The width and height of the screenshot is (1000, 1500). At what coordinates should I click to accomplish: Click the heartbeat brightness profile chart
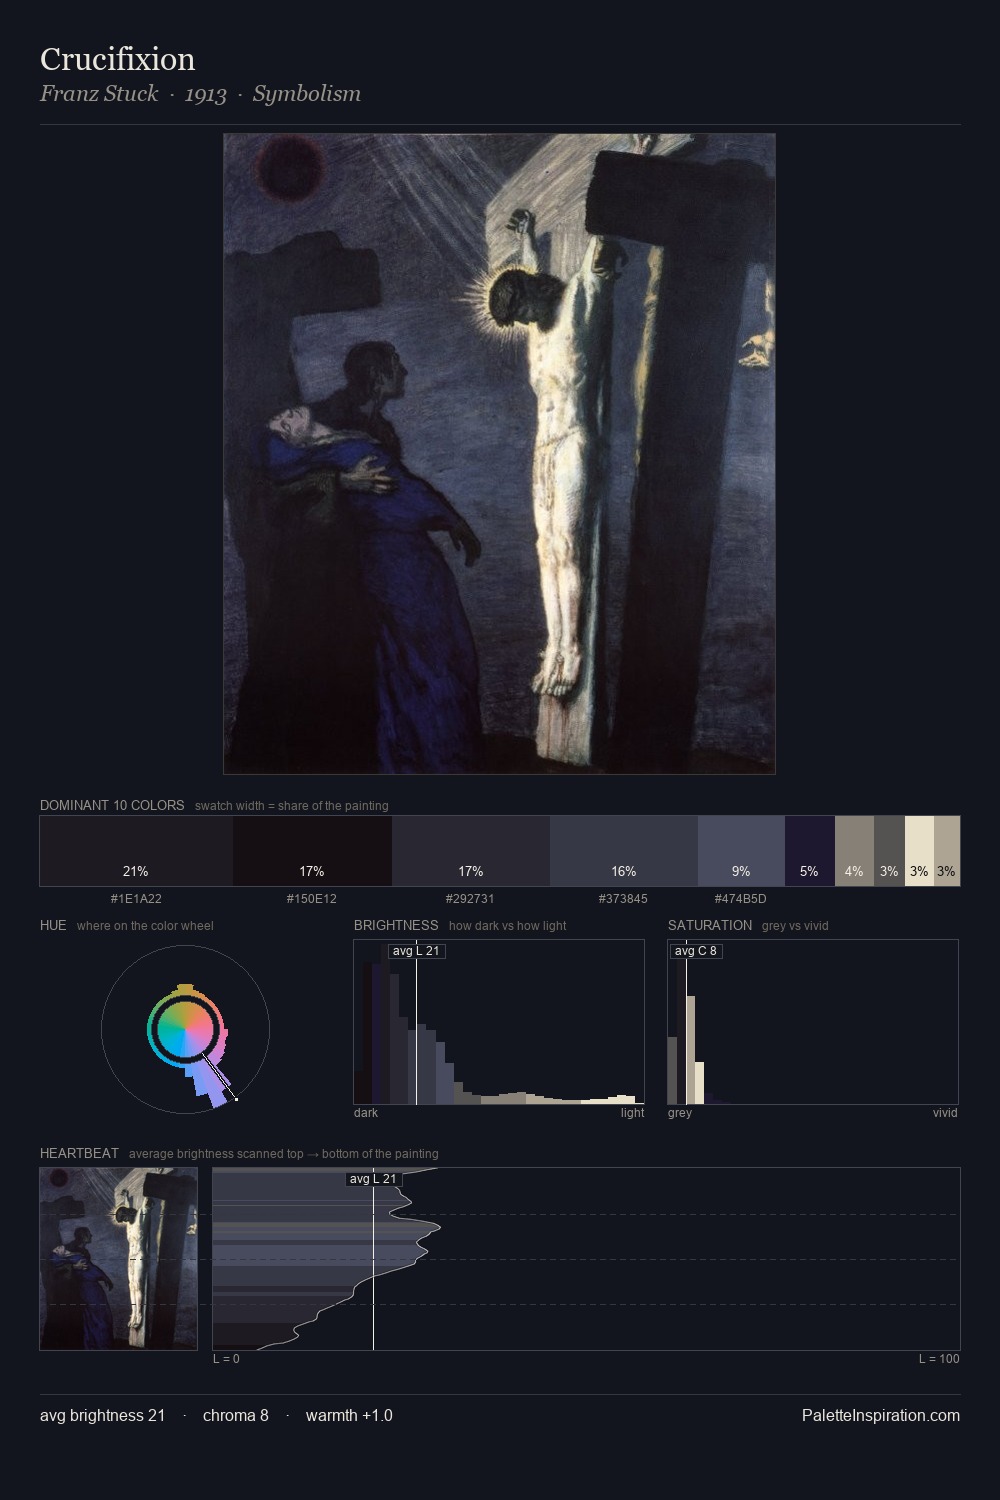point(586,1259)
